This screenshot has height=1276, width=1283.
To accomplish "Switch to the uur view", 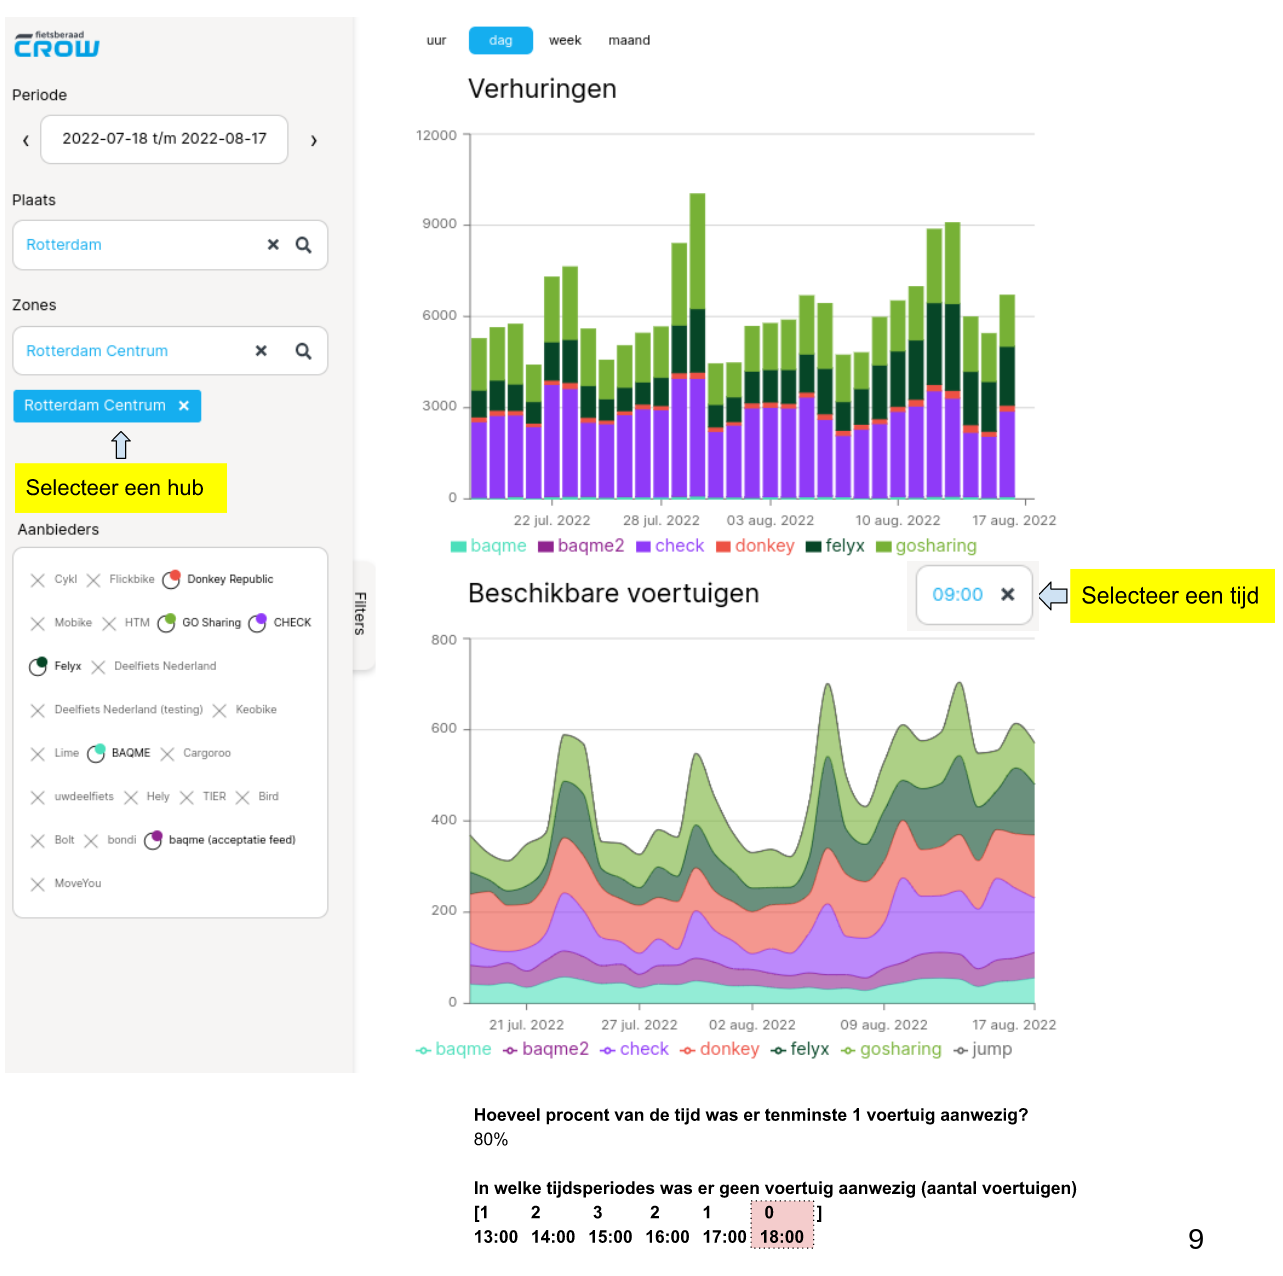I will (436, 40).
